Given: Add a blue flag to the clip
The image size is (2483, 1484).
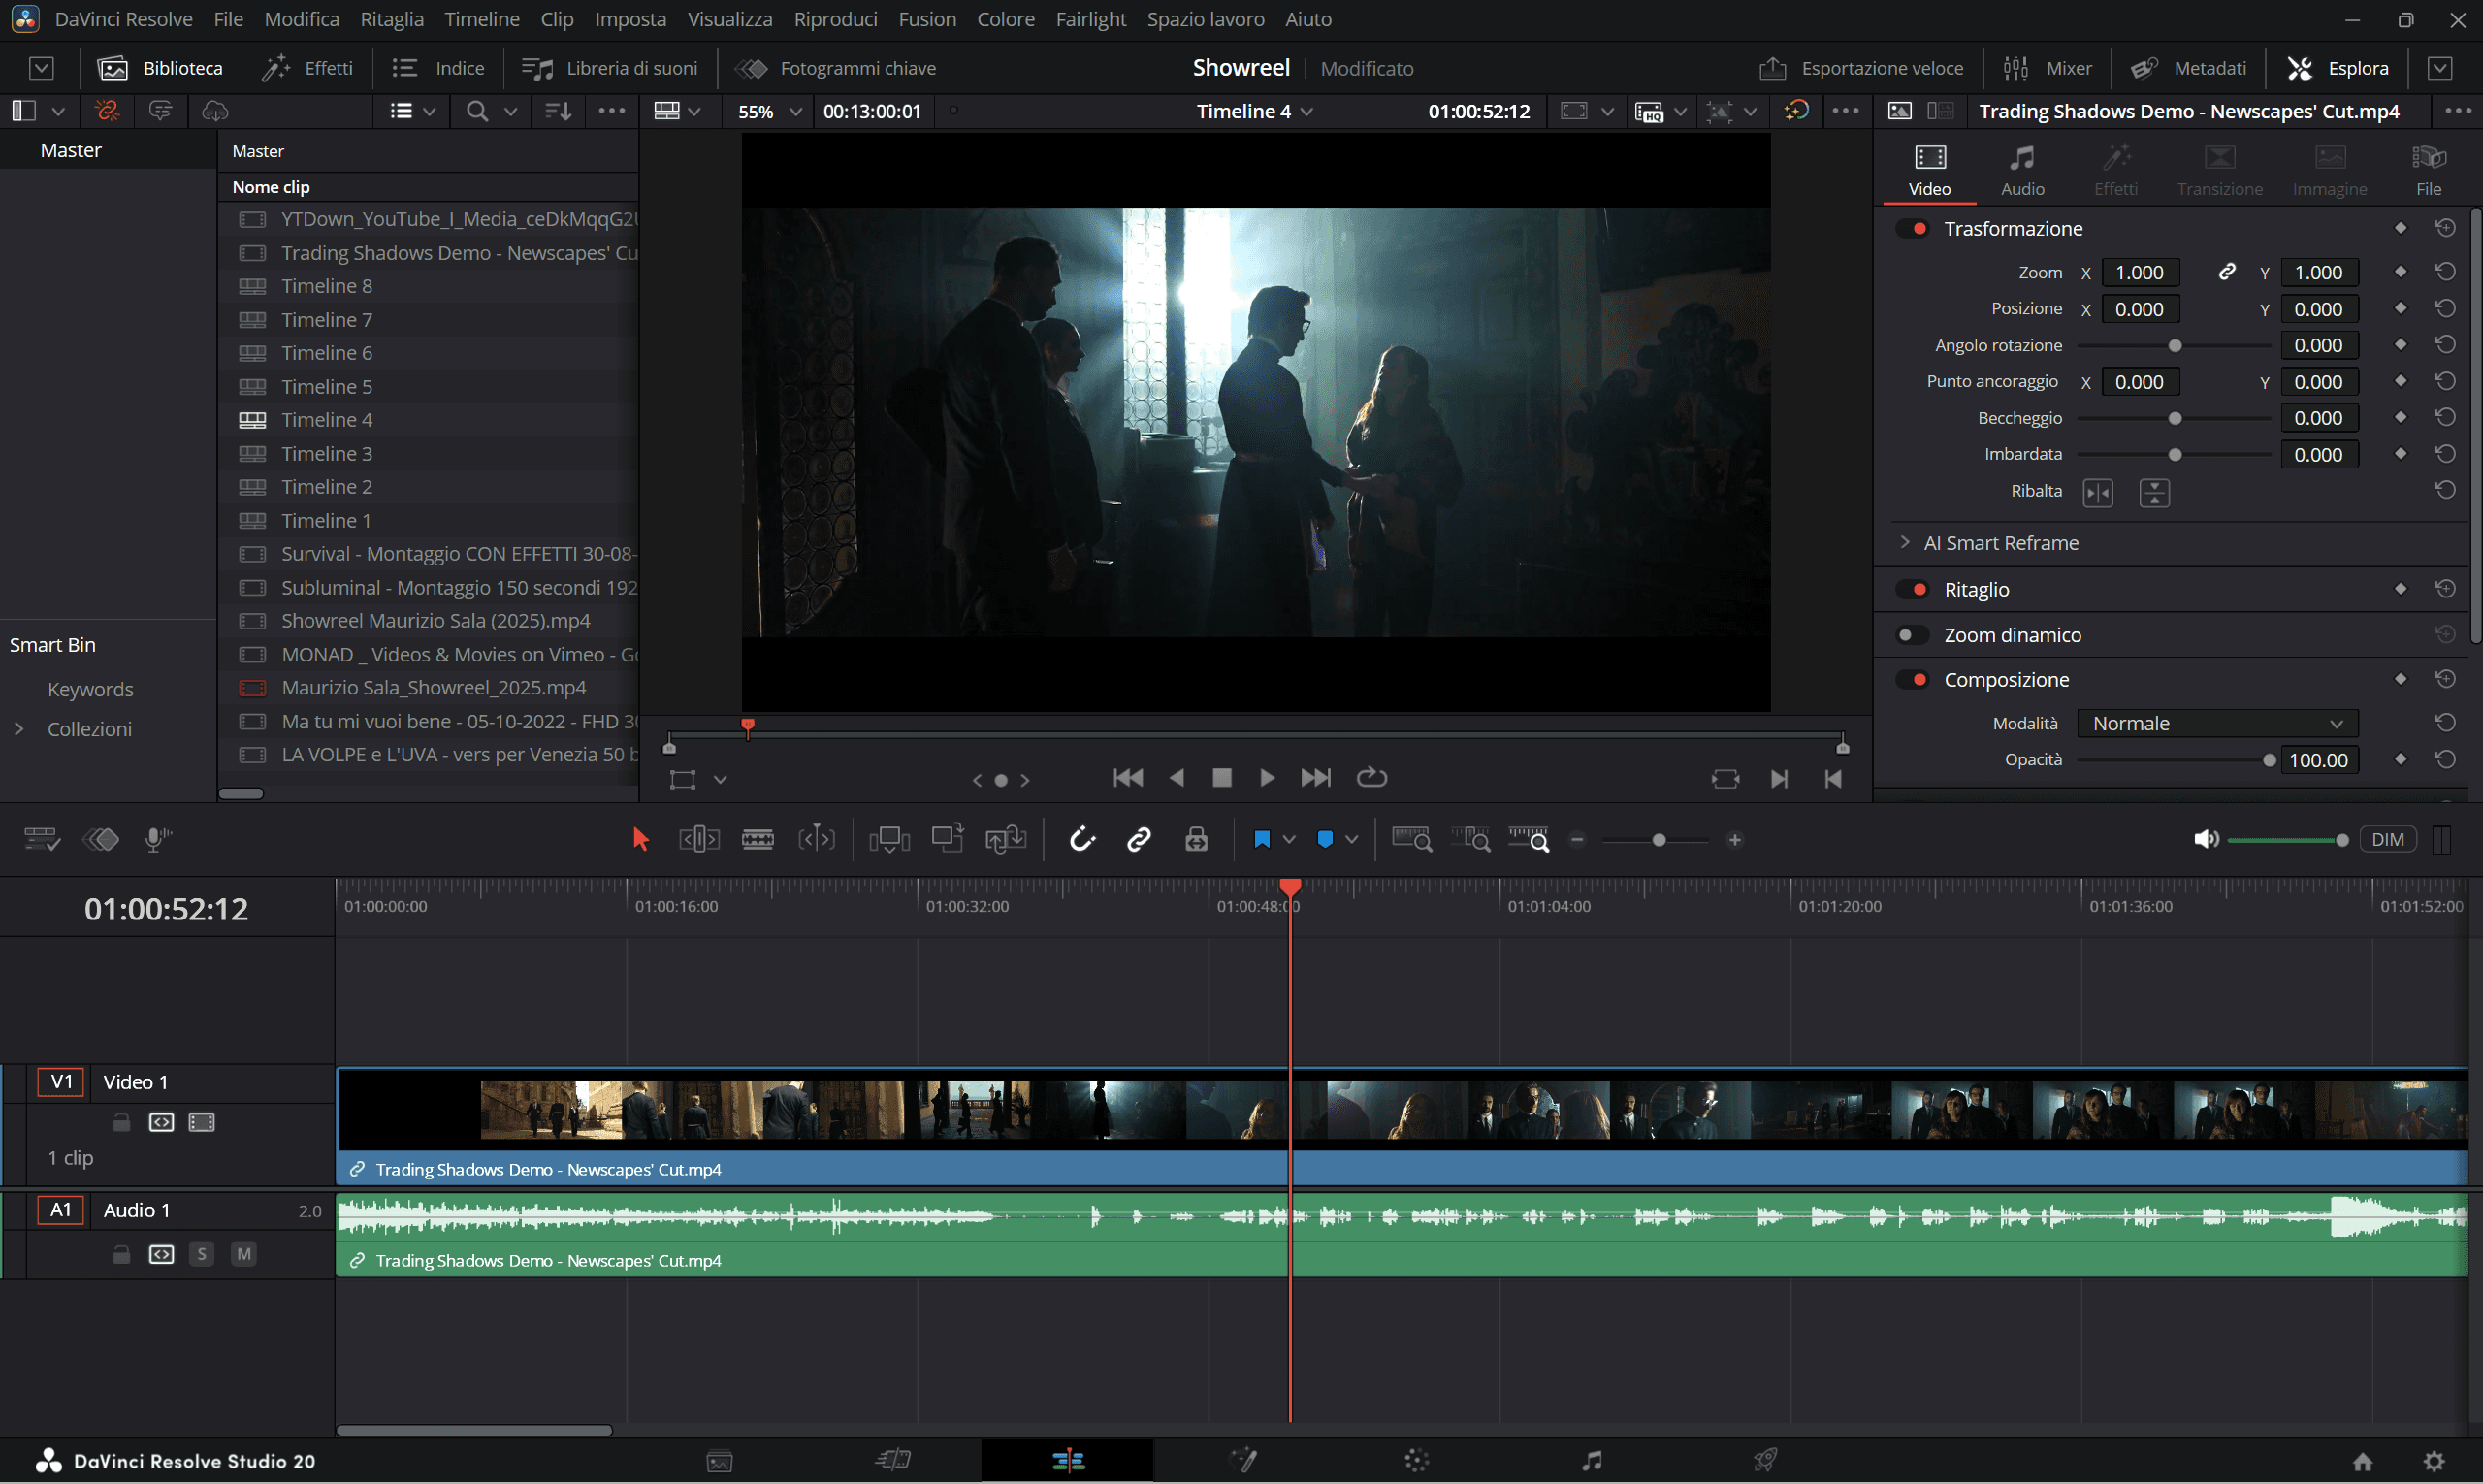Looking at the screenshot, I should coord(1262,840).
